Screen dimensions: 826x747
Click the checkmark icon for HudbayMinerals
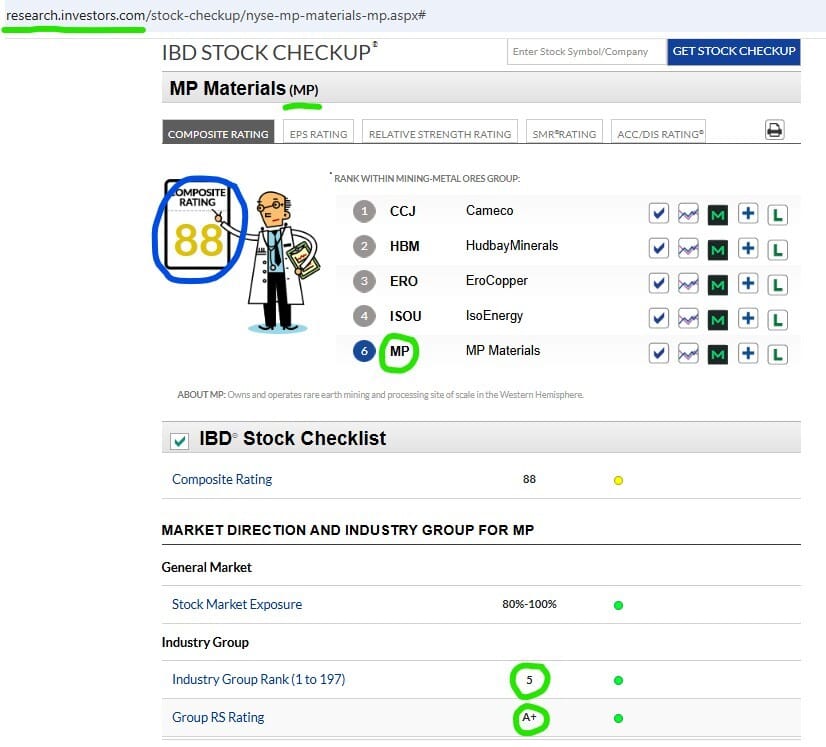click(658, 248)
